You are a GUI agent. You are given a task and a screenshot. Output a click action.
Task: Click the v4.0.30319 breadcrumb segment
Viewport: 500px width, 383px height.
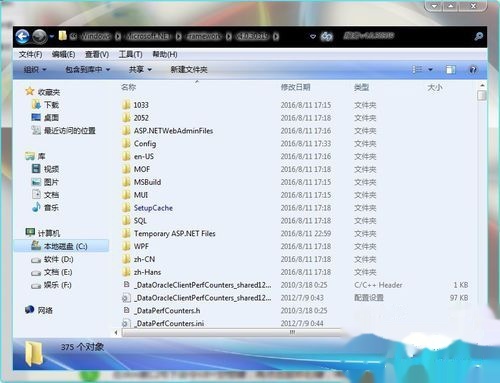tap(252, 36)
